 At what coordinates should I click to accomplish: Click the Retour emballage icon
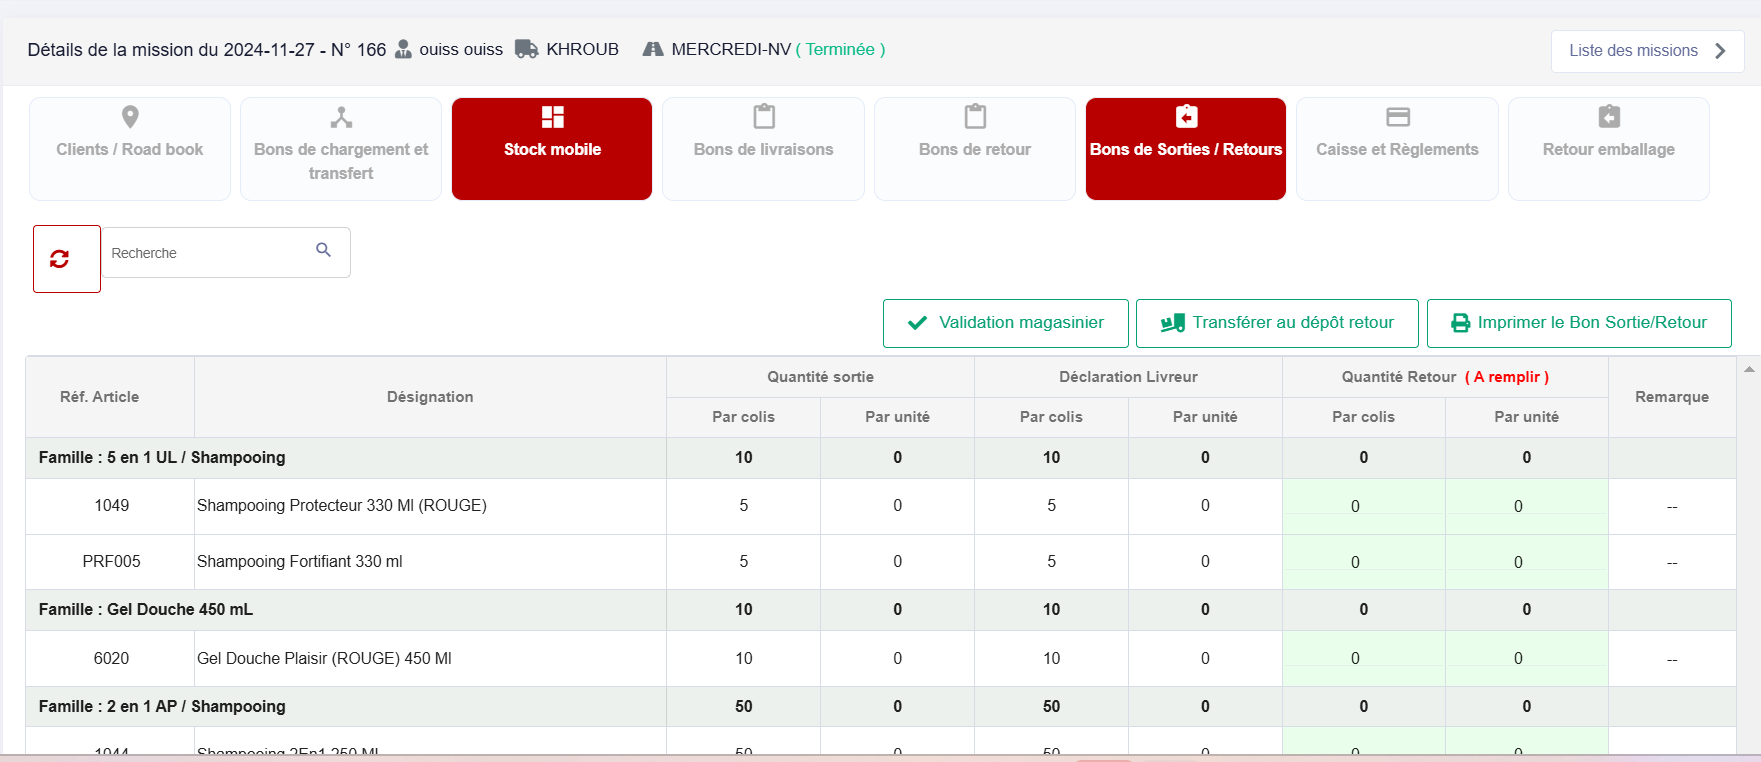[x=1608, y=117]
